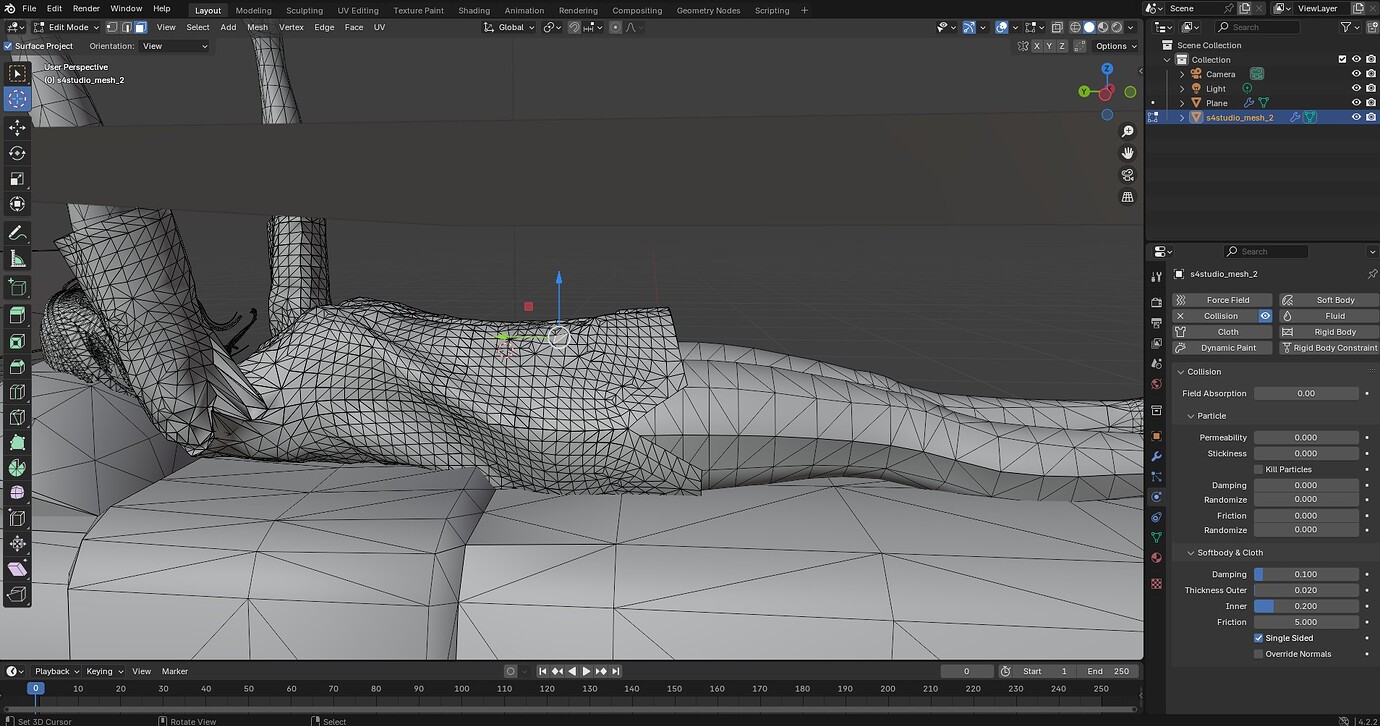Click the Fluid physics button

point(1329,316)
